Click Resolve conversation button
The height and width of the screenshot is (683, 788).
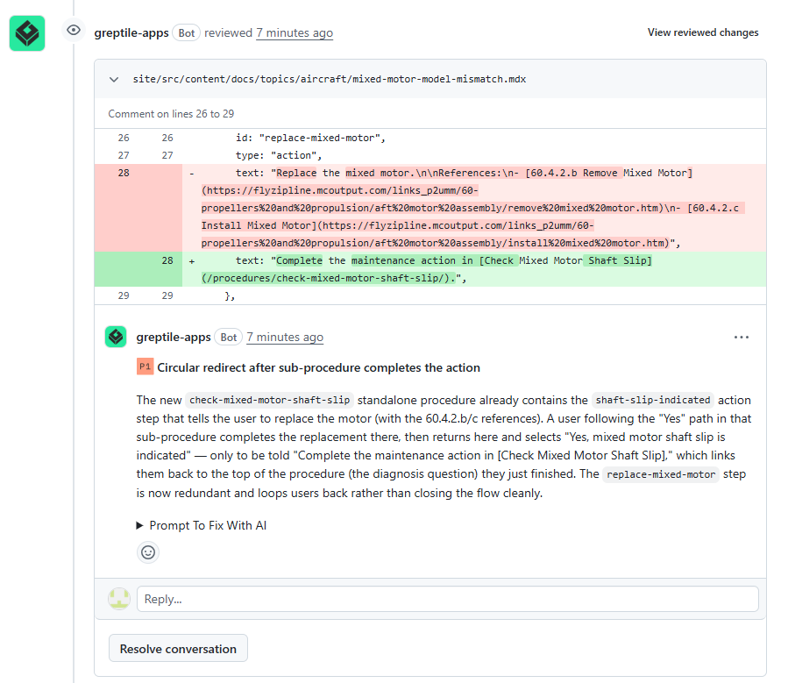(x=178, y=649)
